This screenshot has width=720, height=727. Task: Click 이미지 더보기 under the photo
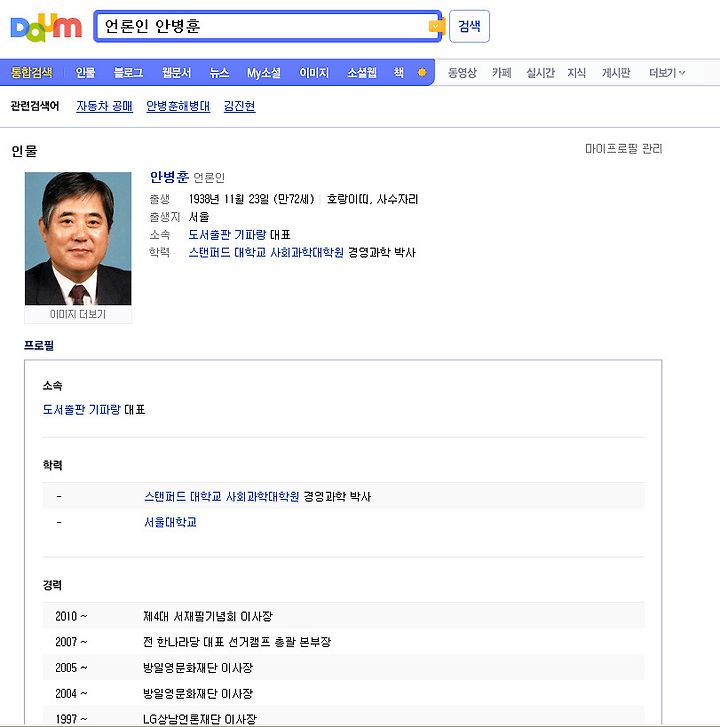78,314
